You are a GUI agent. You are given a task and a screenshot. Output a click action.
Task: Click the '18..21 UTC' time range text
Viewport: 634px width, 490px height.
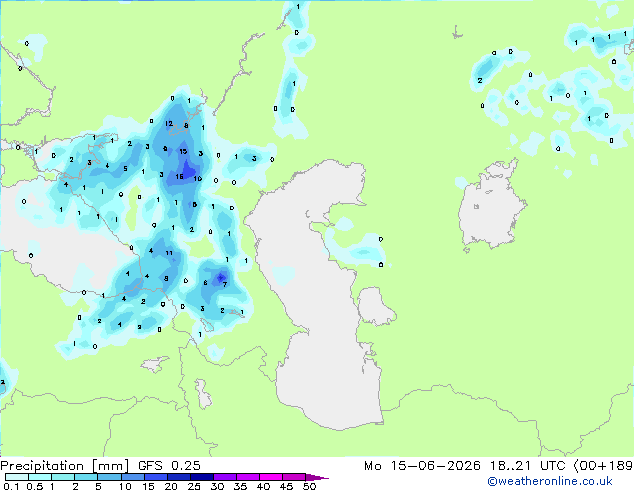[527, 466]
